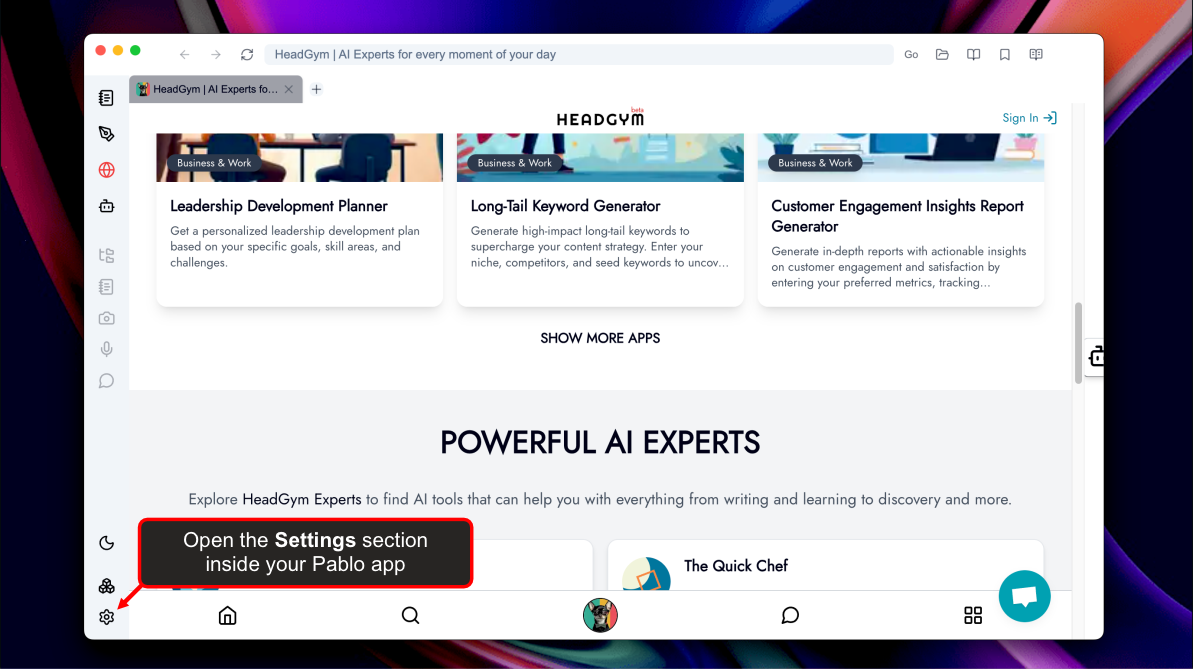Open the Leadership Development Planner card
Viewport: 1193px width, 669px height.
coord(300,220)
